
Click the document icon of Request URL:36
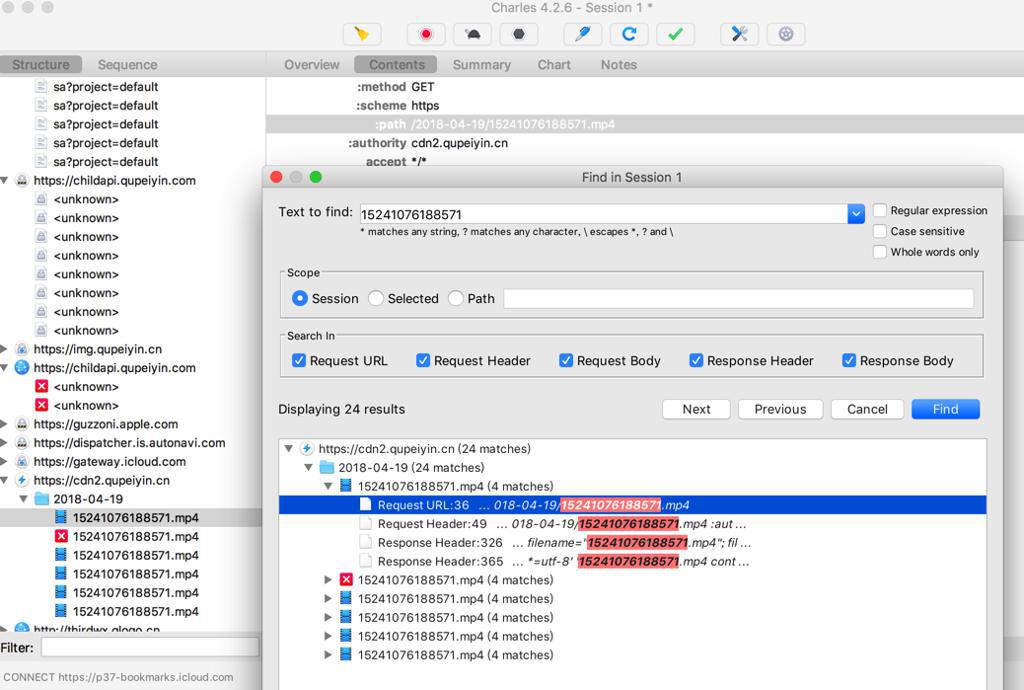[366, 505]
